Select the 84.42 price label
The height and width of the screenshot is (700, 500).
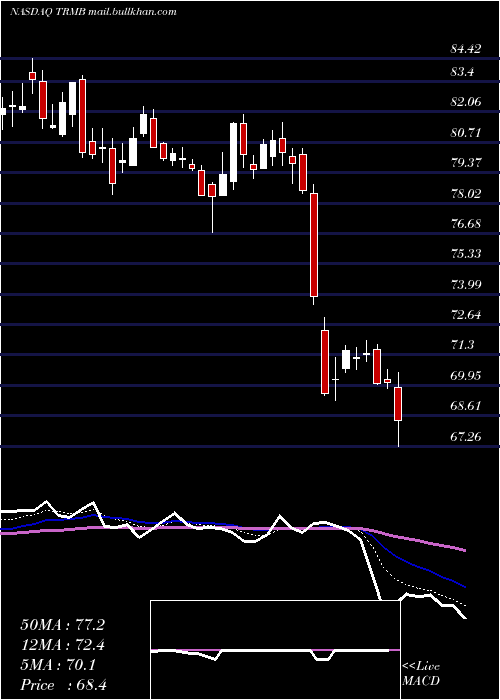coord(466,49)
